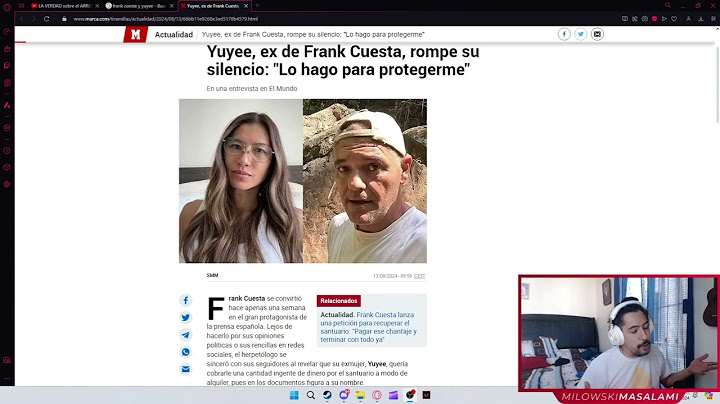The height and width of the screenshot is (404, 720).
Task: Open Steam from the taskbar
Action: tap(327, 395)
